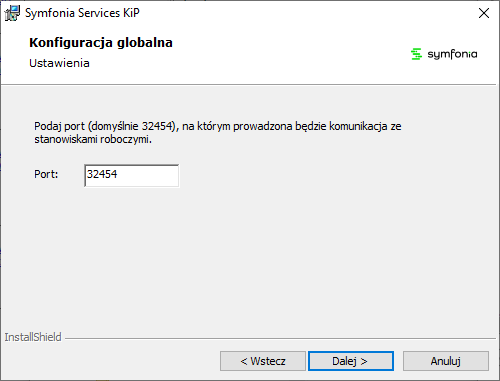Image resolution: width=500 pixels, height=381 pixels.
Task: Click the installer icon in the title bar
Action: [x=12, y=13]
